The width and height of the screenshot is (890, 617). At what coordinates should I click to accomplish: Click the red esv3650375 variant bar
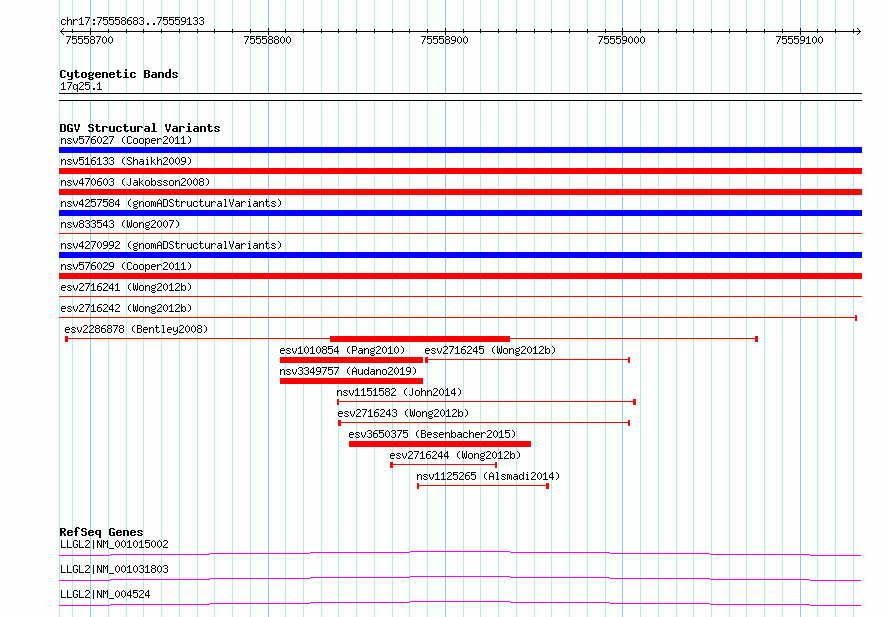pos(440,444)
